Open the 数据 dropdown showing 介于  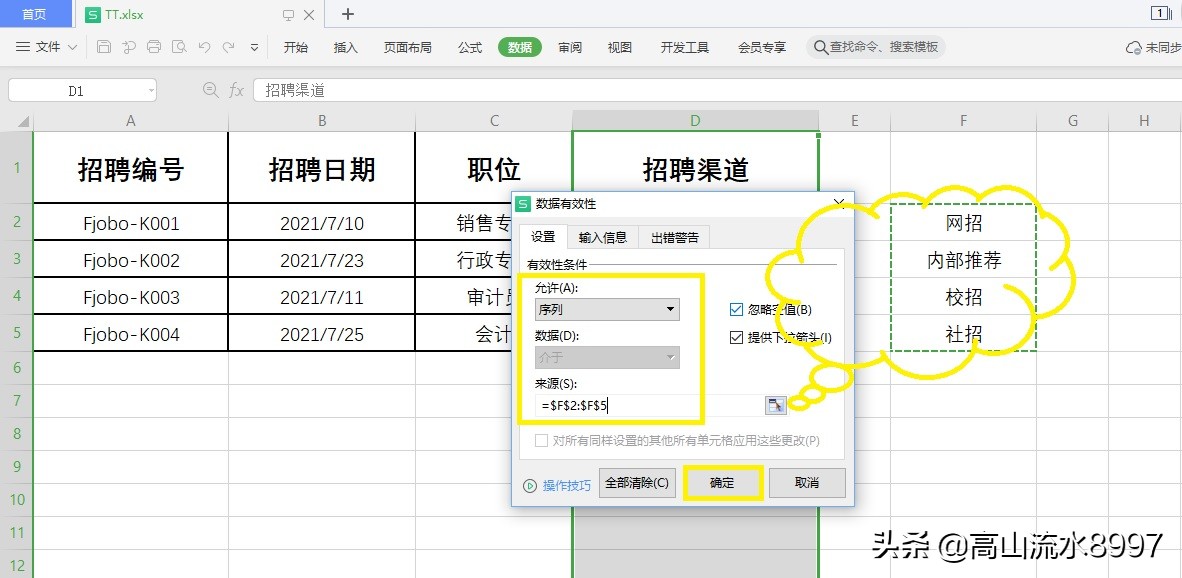(x=607, y=357)
